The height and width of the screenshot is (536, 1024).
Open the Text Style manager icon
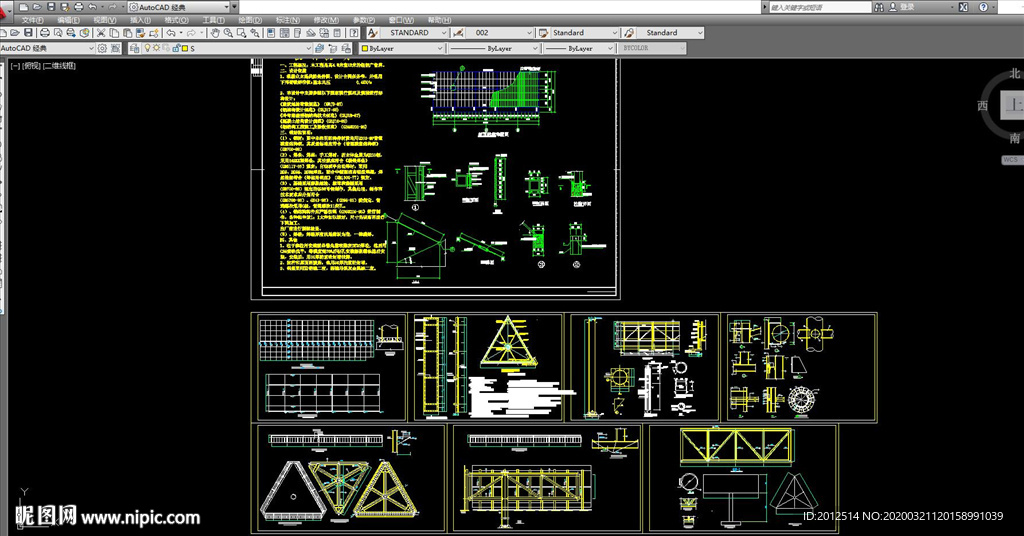pos(373,33)
